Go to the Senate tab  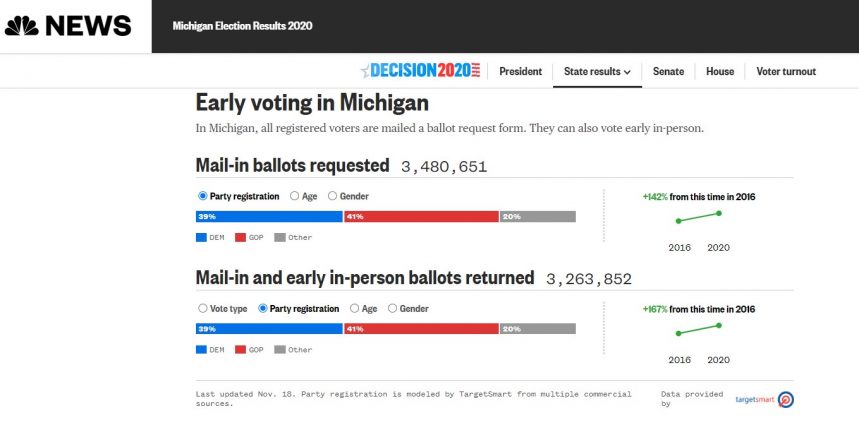668,72
